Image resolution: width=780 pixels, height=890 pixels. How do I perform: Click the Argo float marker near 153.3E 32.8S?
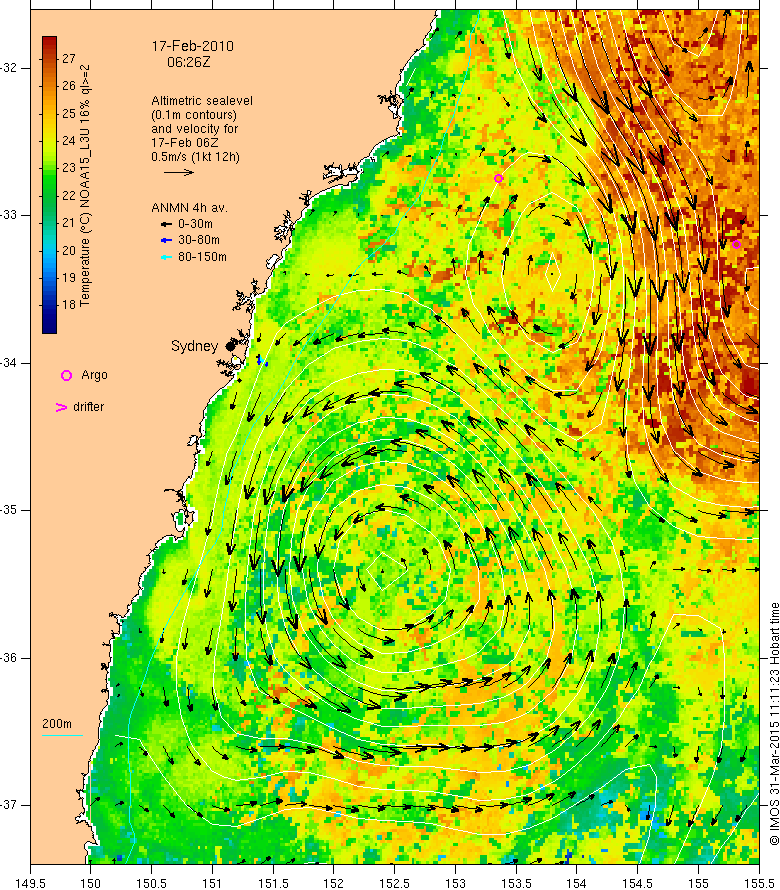(498, 178)
